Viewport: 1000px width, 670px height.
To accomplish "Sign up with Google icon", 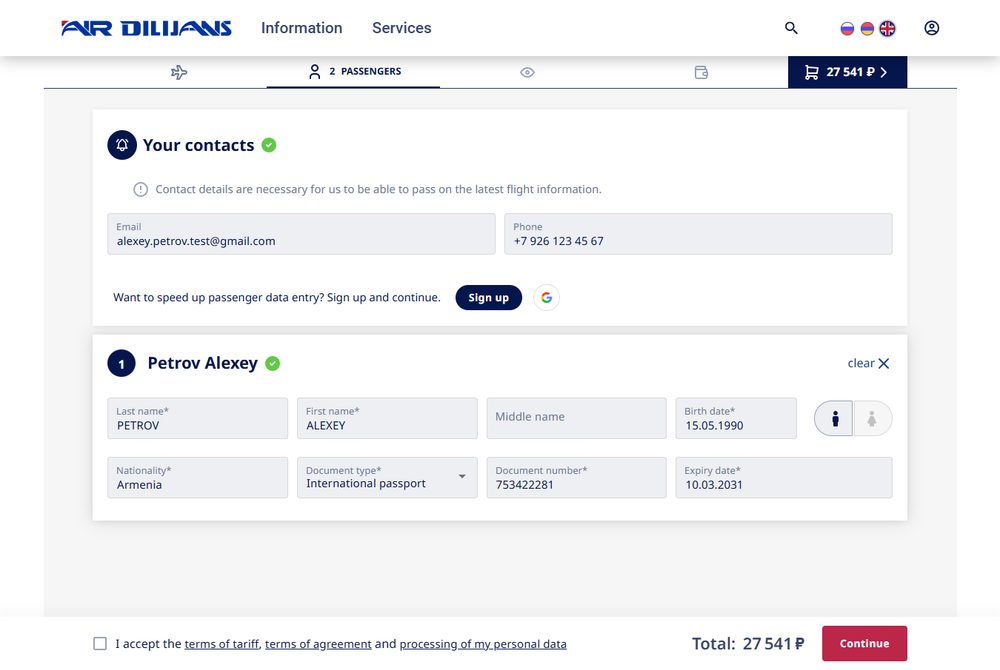I will pyautogui.click(x=547, y=298).
